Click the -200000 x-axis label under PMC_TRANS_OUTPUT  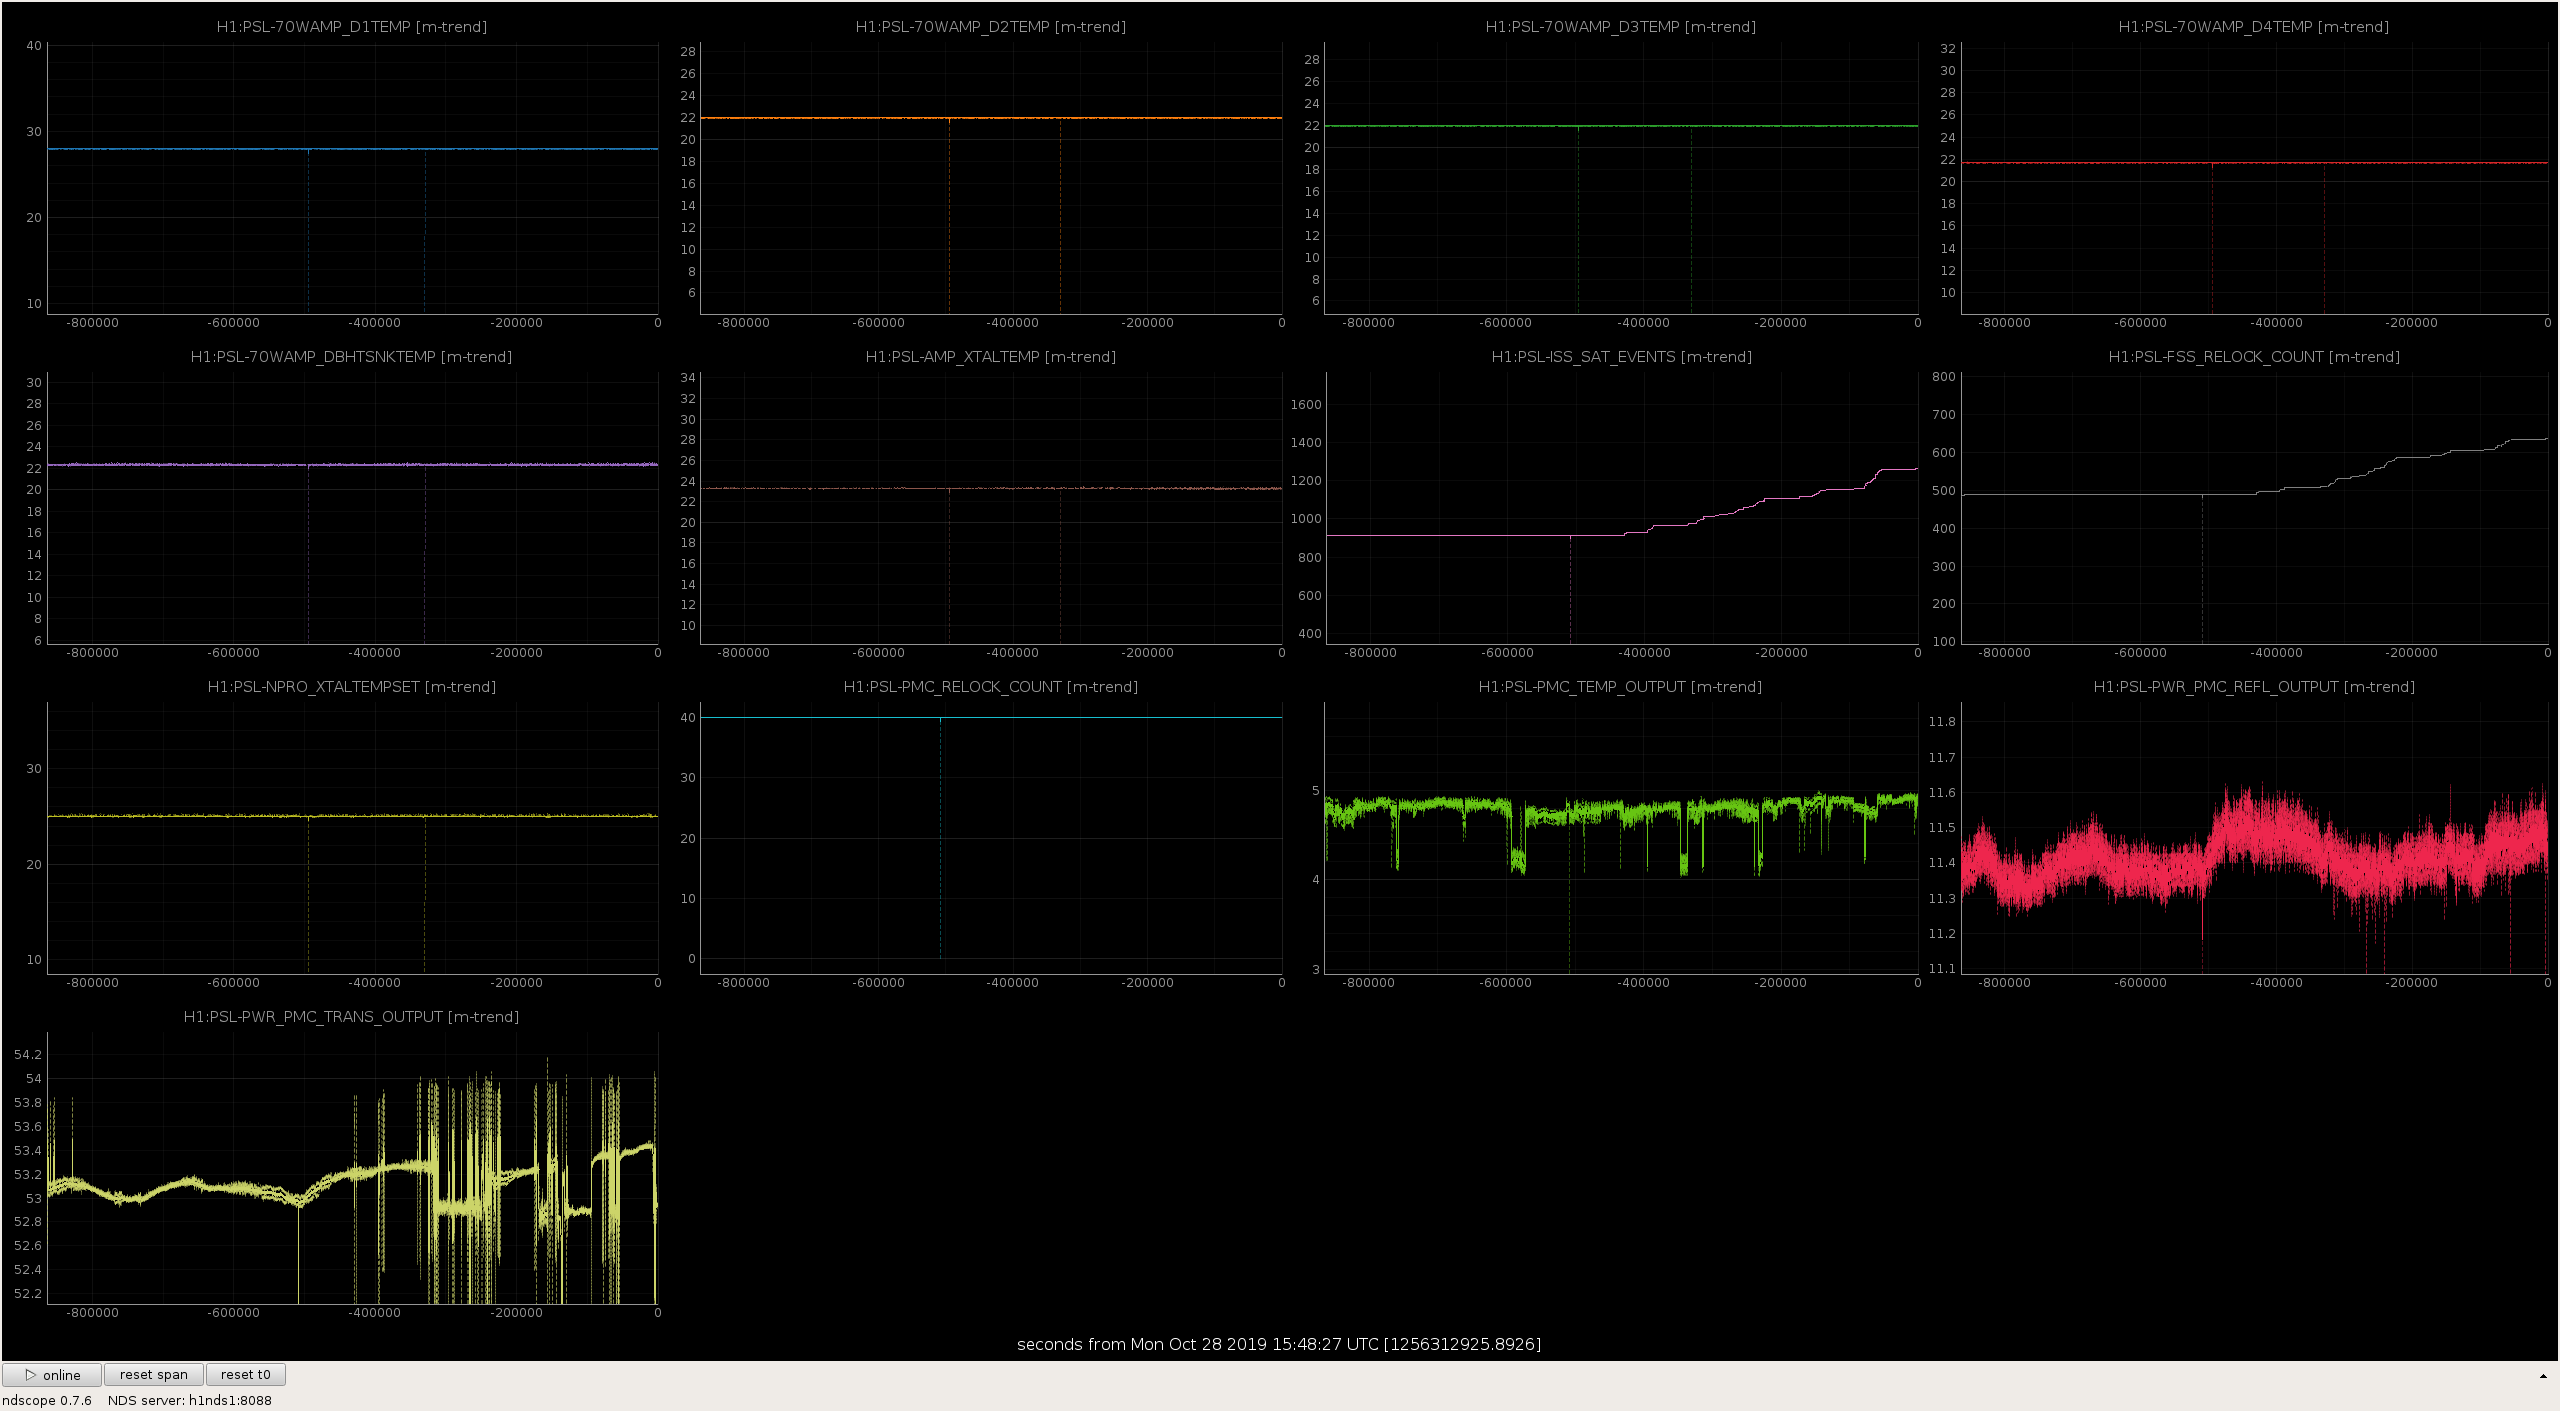pos(517,1313)
